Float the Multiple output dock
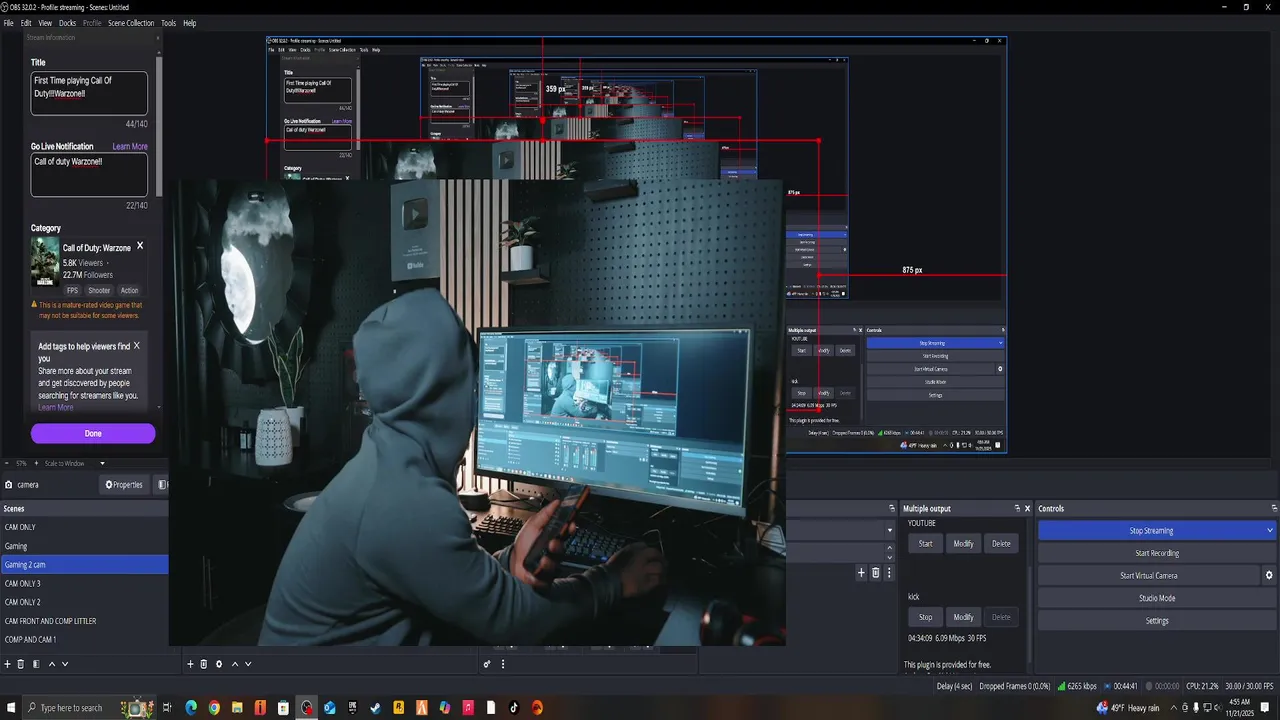 click(1017, 509)
